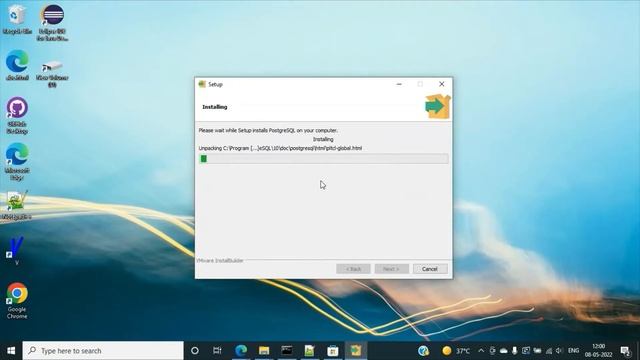Viewport: 640px width, 360px height.
Task: Open the microphone tray icon
Action: 515,351
